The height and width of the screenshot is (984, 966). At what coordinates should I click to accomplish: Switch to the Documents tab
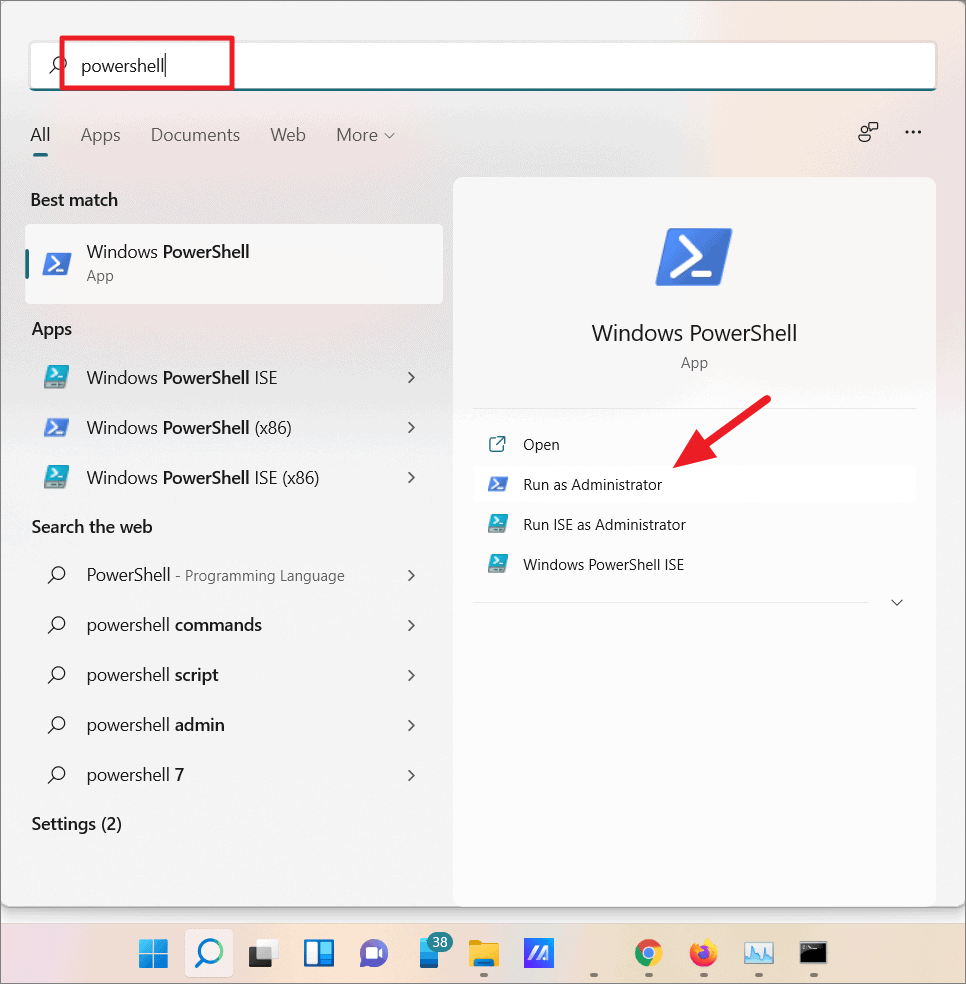pyautogui.click(x=195, y=135)
